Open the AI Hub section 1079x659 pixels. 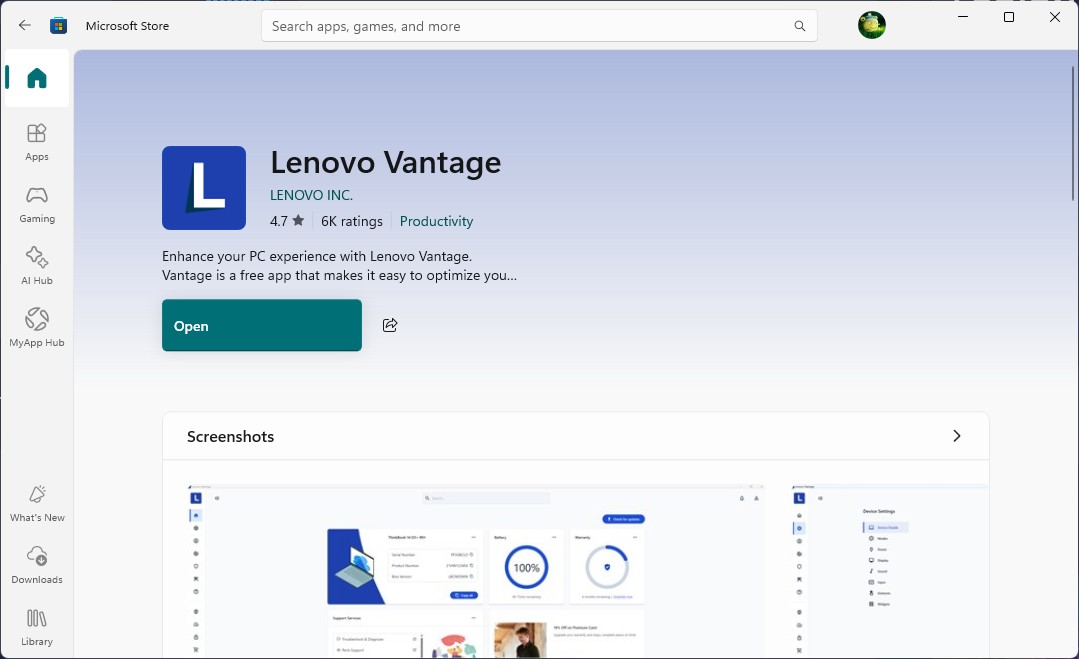point(36,266)
